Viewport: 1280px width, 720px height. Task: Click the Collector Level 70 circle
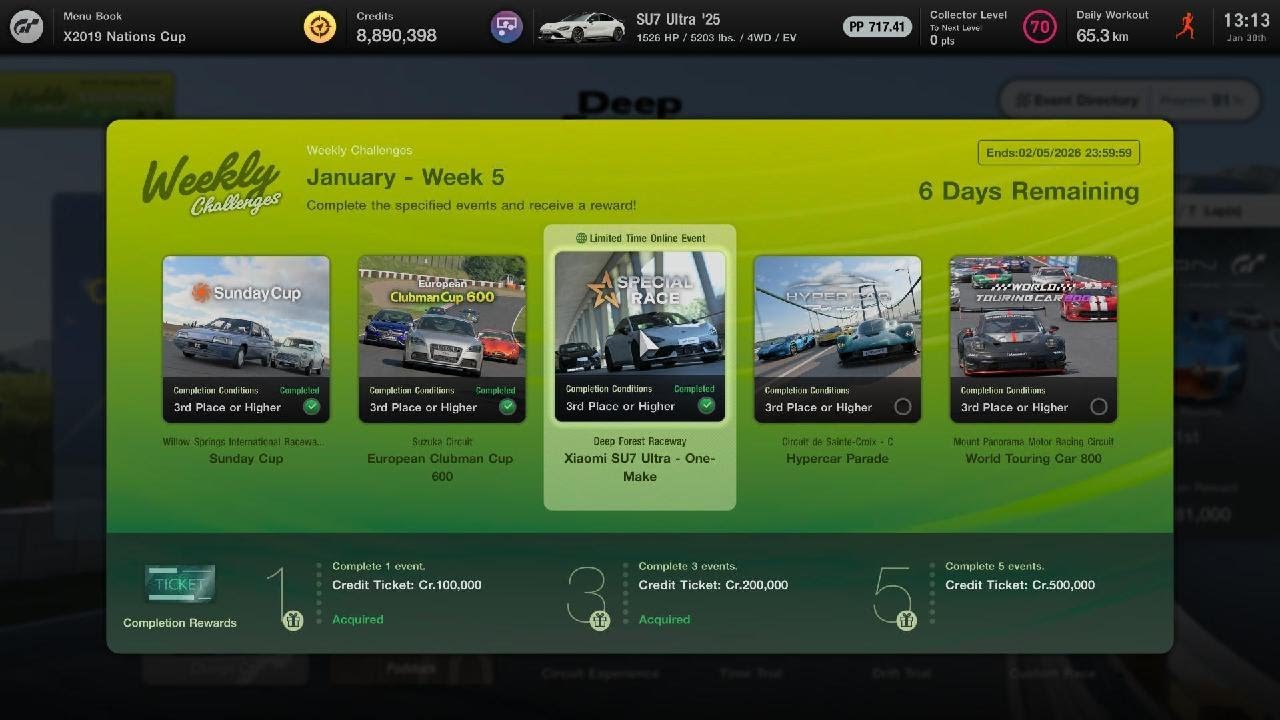(1040, 27)
